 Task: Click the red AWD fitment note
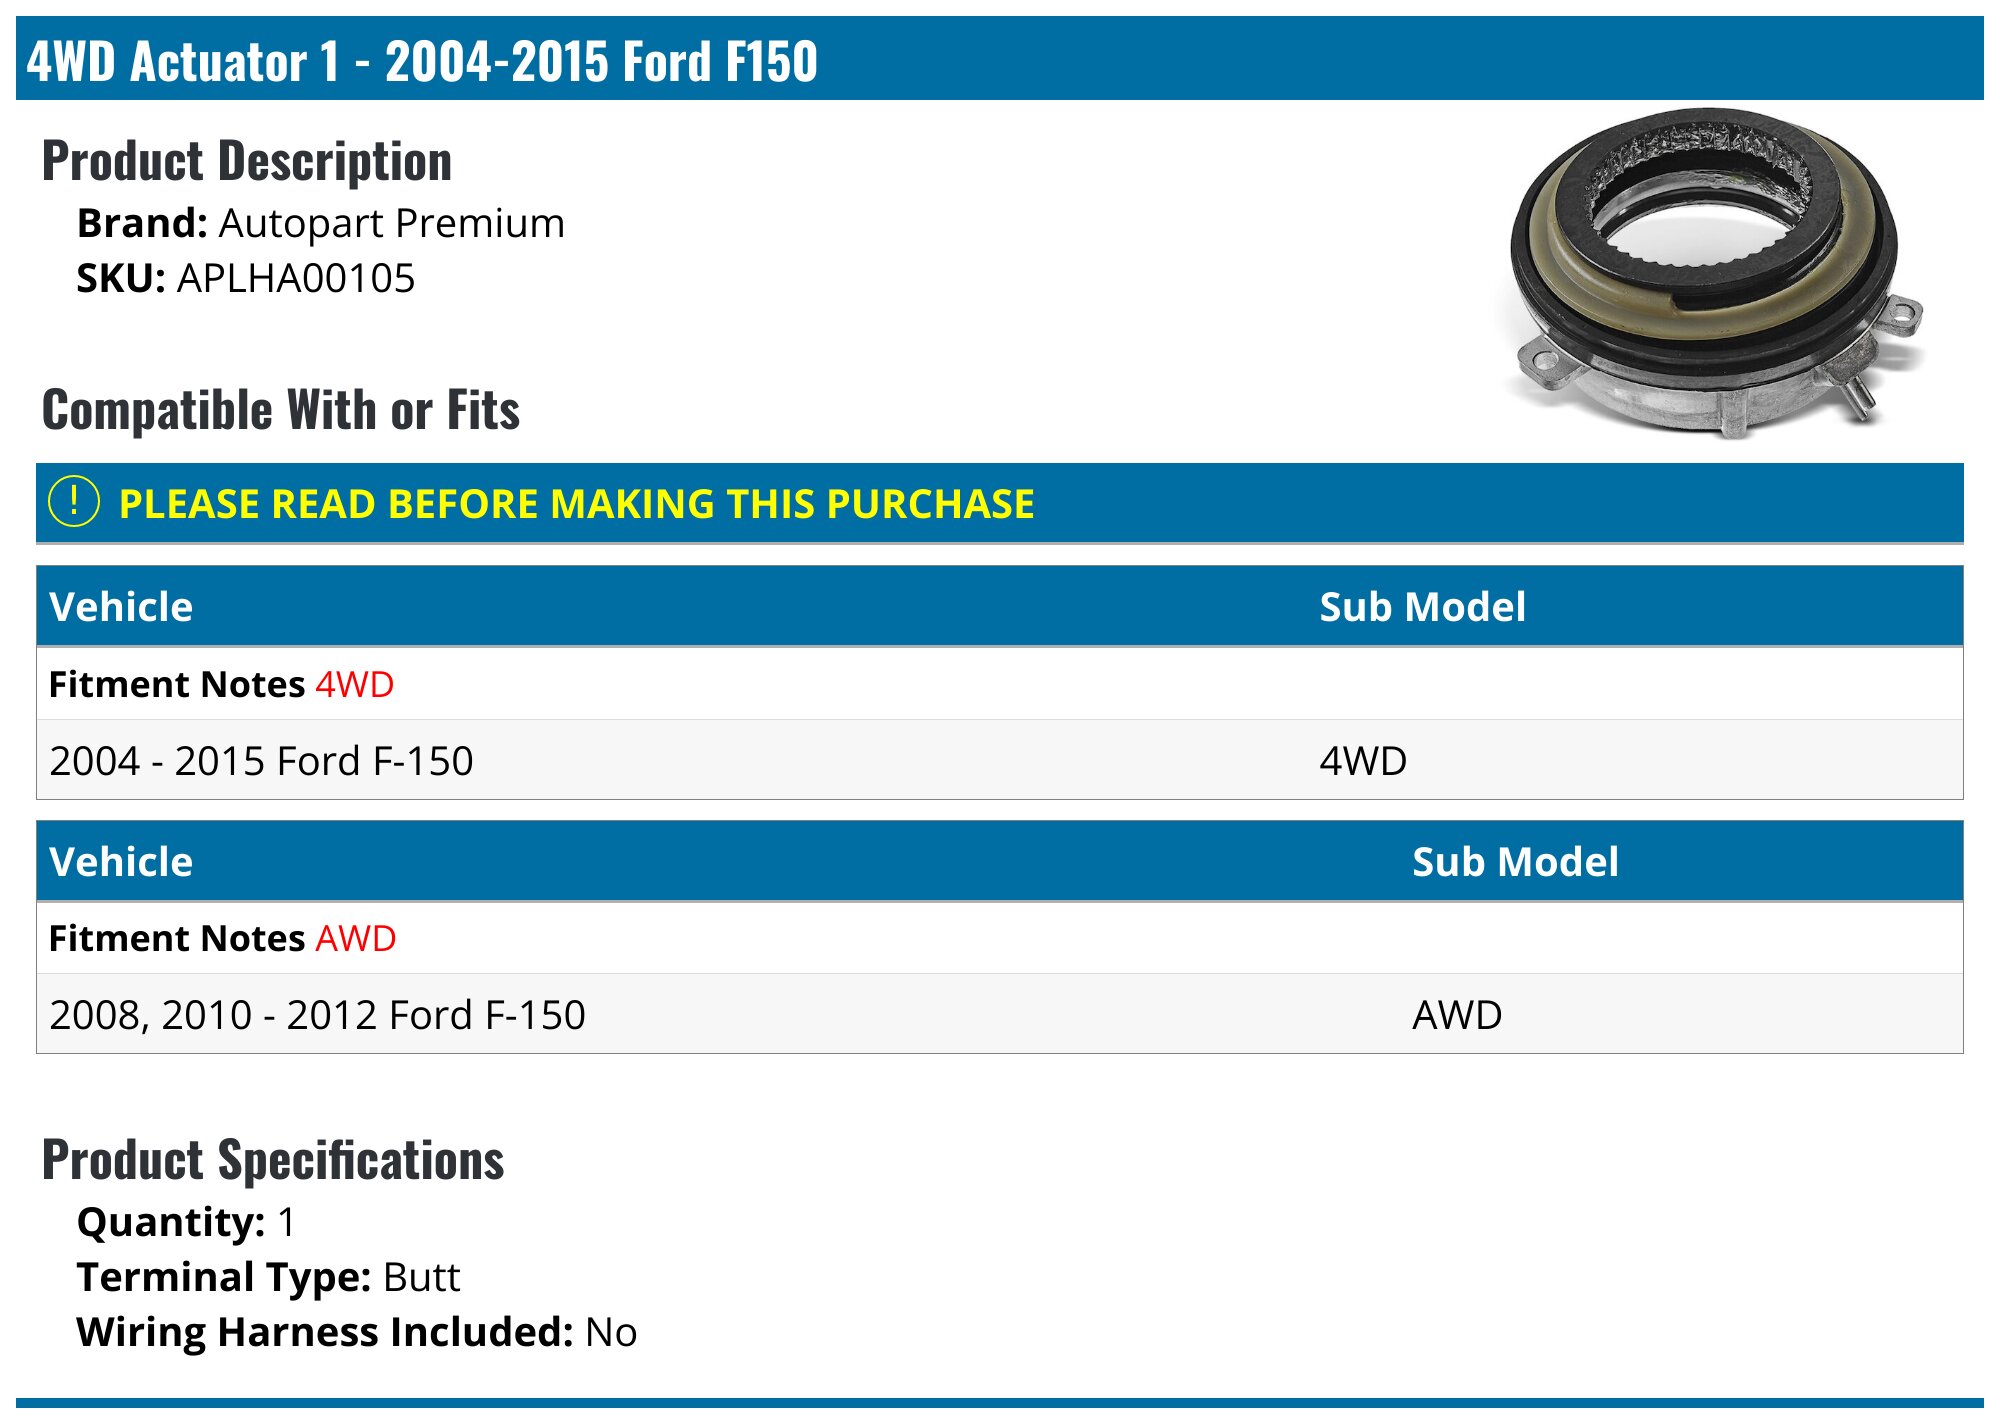coord(356,939)
